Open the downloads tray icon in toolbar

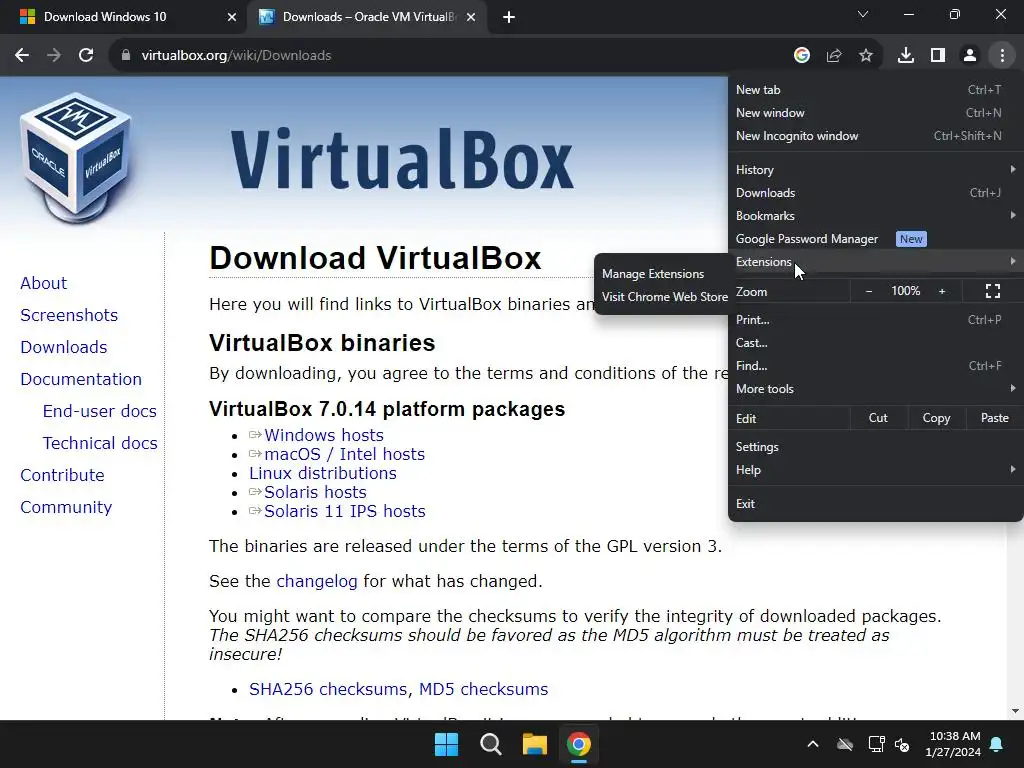coord(905,56)
